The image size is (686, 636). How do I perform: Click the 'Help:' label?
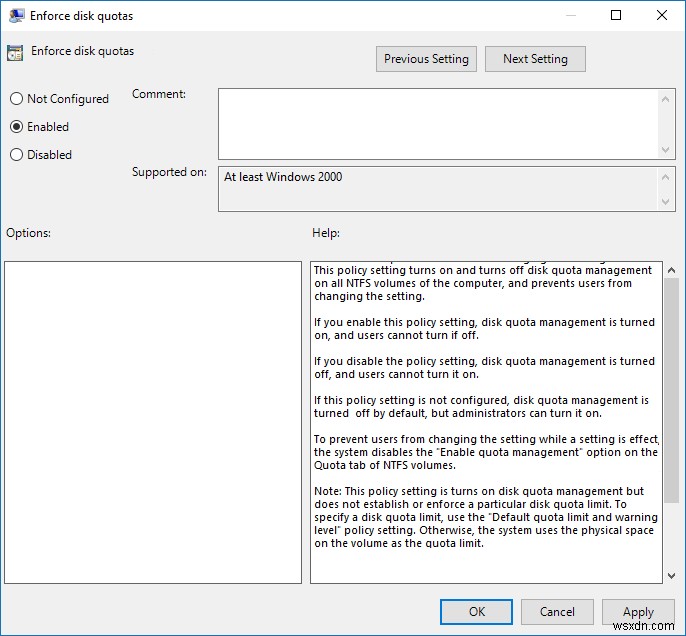tap(326, 233)
